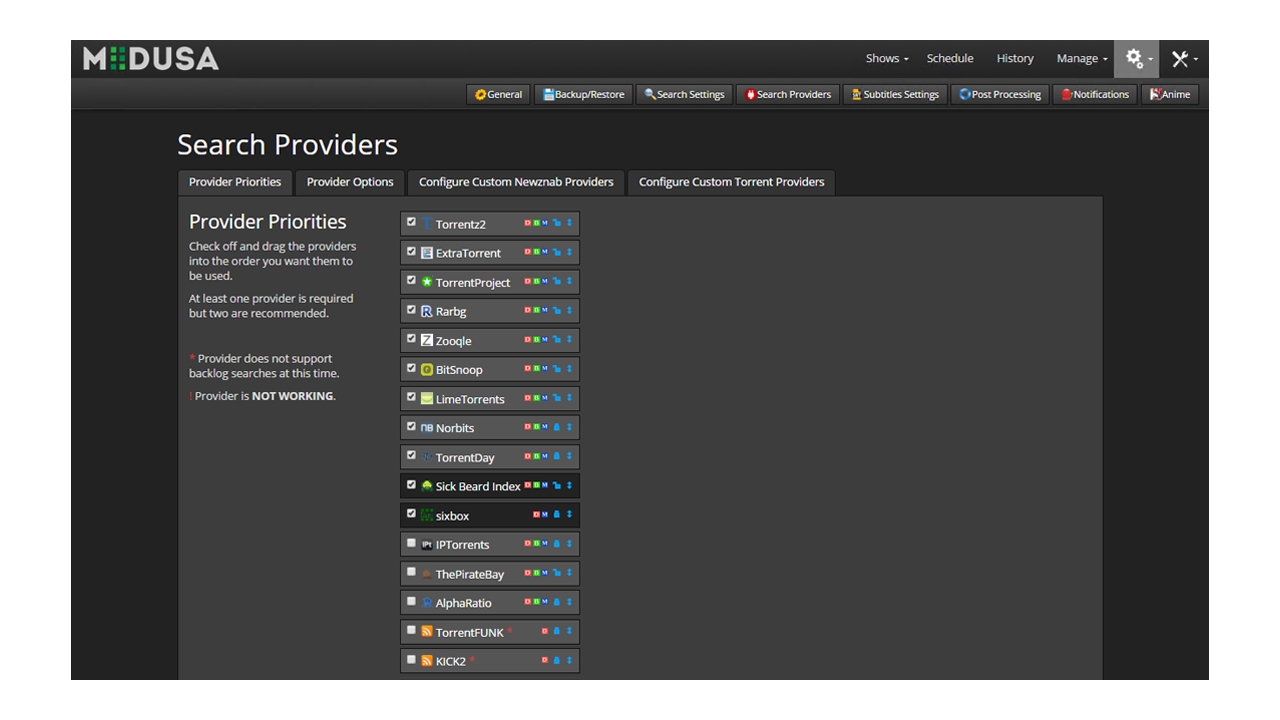The height and width of the screenshot is (720, 1280).
Task: Click the move arrows on the Torrentz2 row
Action: click(569, 224)
